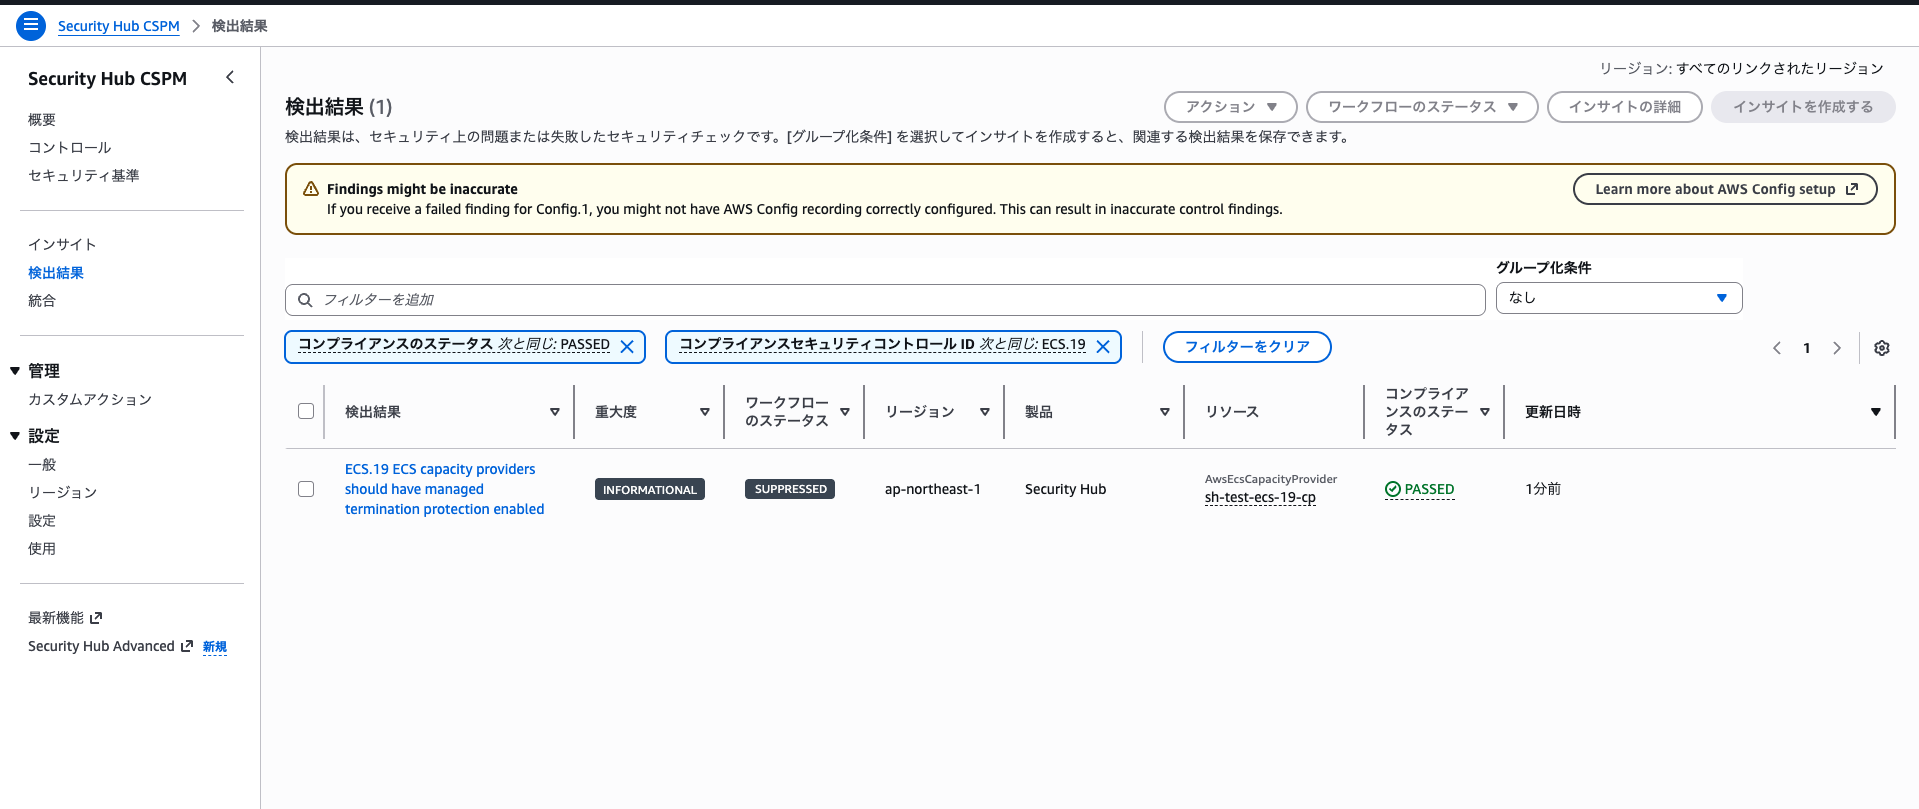1919x809 pixels.
Task: Sort by 検出結果 column arrow
Action: [555, 412]
